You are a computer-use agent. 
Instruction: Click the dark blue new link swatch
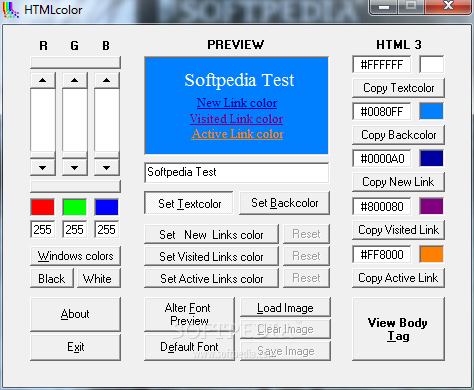(x=432, y=158)
